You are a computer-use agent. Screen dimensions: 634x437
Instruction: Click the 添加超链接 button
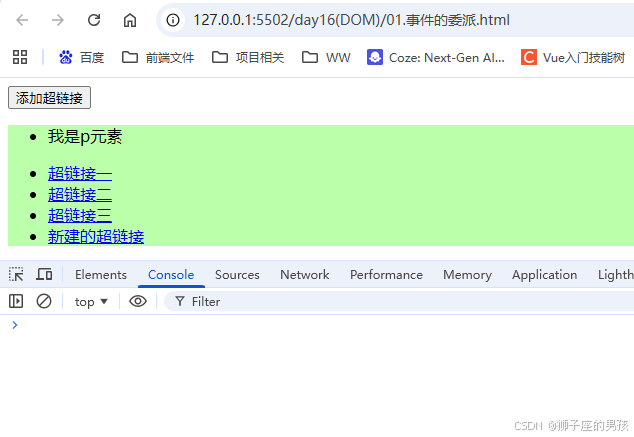click(x=49, y=97)
